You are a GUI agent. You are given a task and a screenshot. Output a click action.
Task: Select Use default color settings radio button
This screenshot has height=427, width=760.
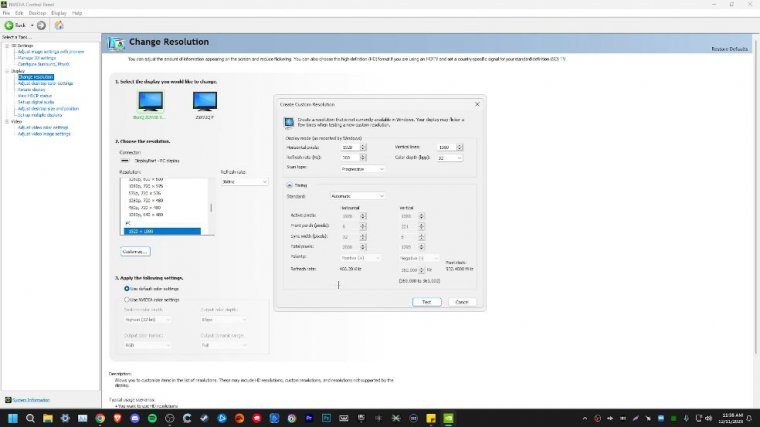pos(126,288)
